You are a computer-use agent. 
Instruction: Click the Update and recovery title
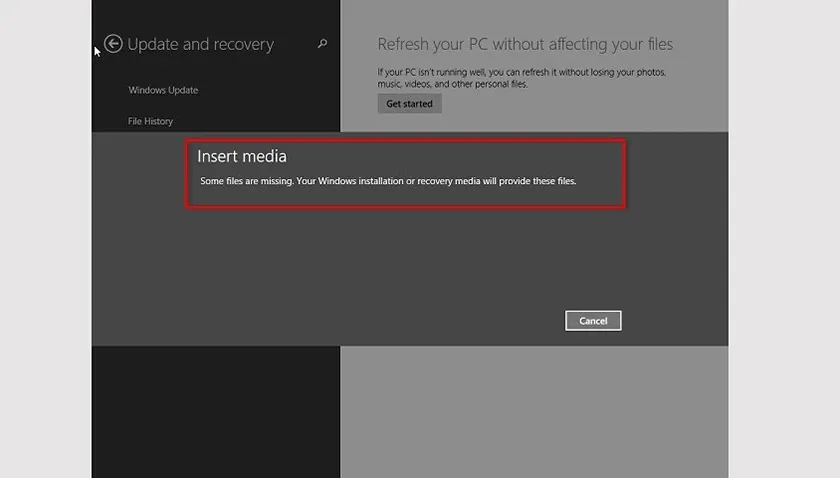(200, 44)
